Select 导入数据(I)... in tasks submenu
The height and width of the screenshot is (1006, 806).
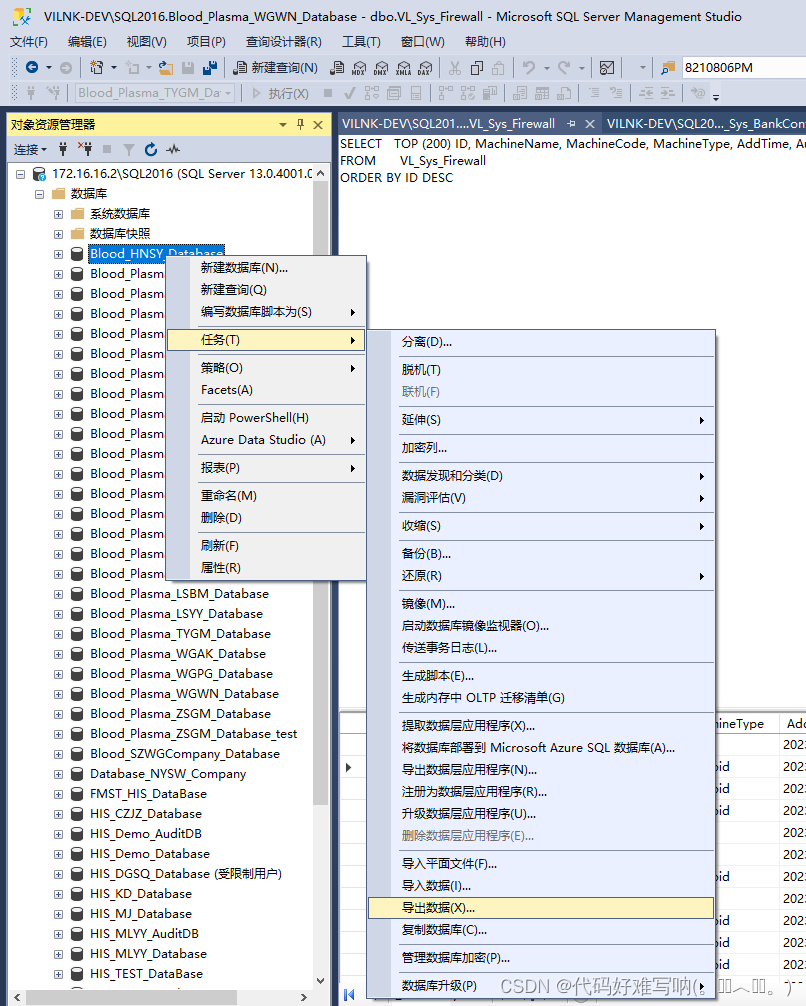click(x=541, y=886)
